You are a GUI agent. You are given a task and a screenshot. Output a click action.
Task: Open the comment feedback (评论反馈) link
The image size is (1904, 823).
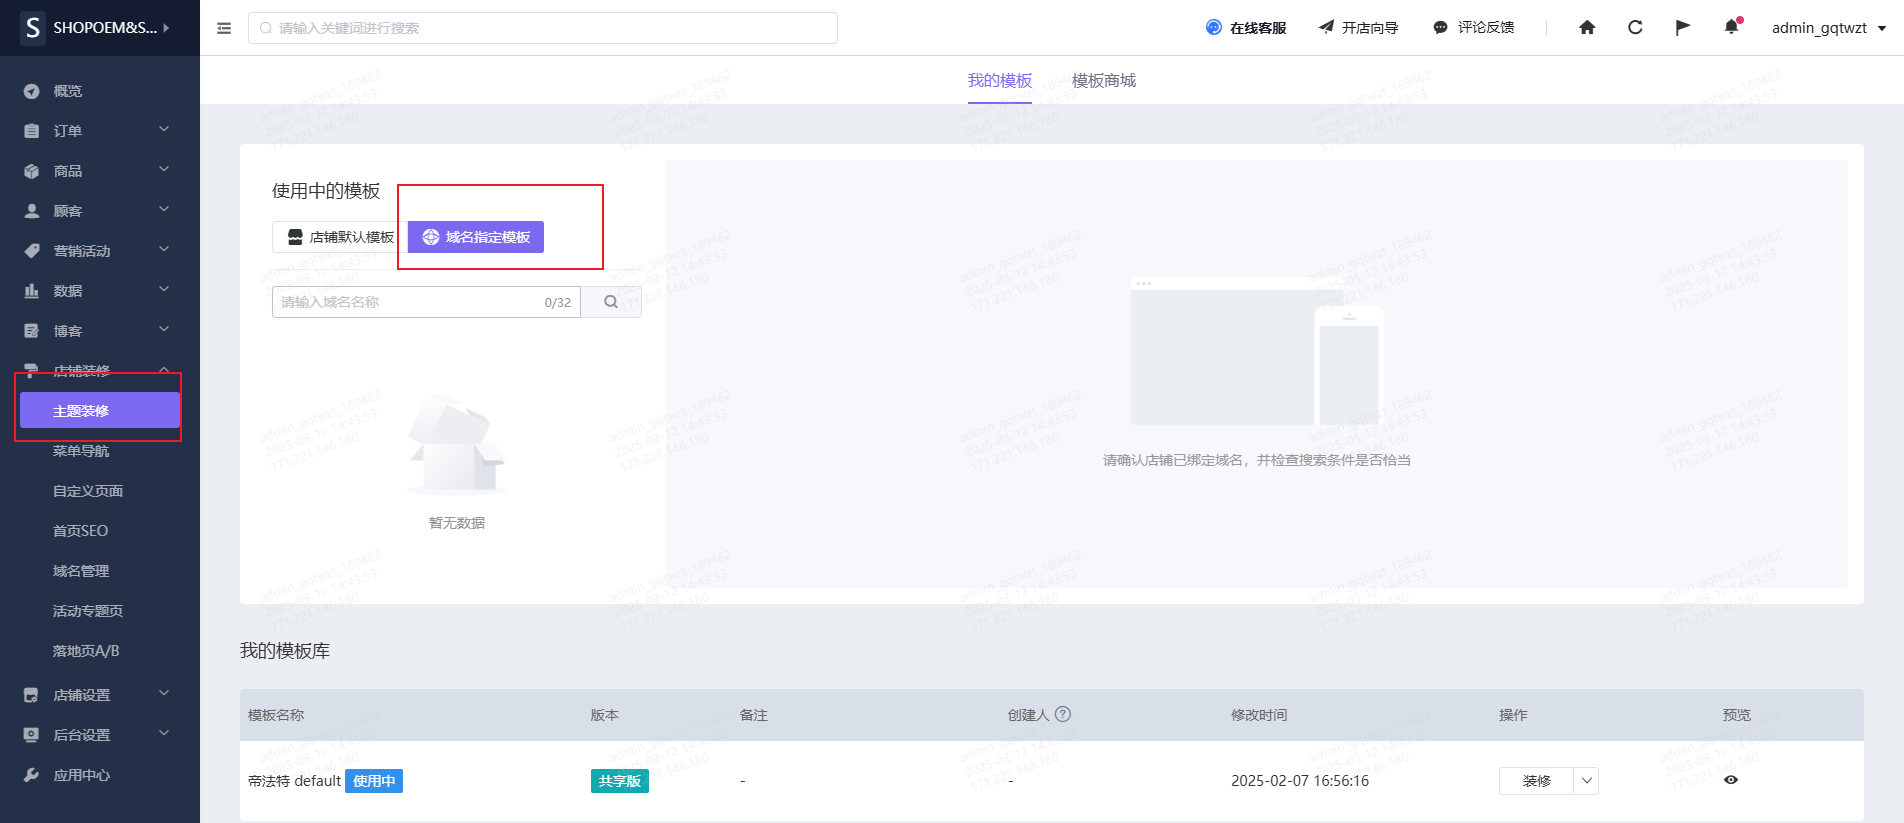pyautogui.click(x=1474, y=28)
